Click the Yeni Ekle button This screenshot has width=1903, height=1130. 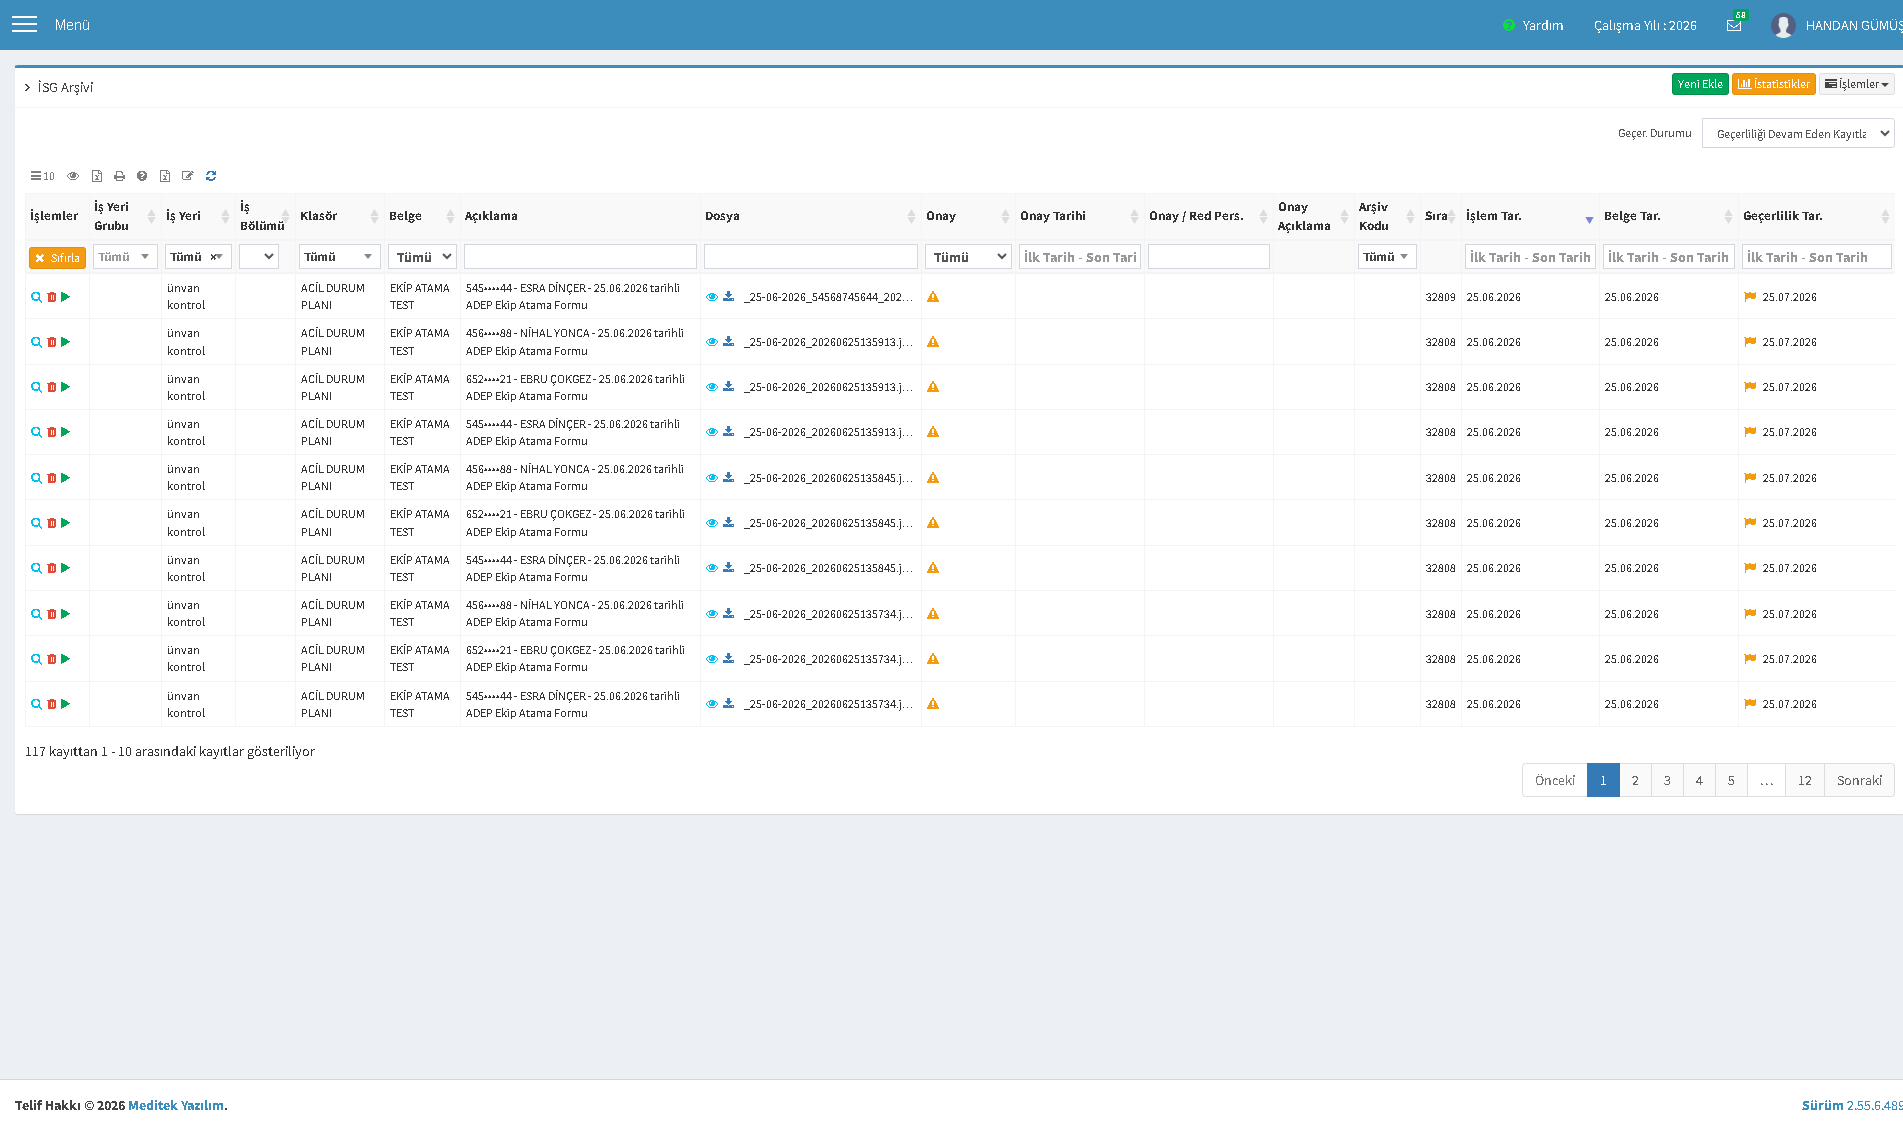coord(1700,84)
